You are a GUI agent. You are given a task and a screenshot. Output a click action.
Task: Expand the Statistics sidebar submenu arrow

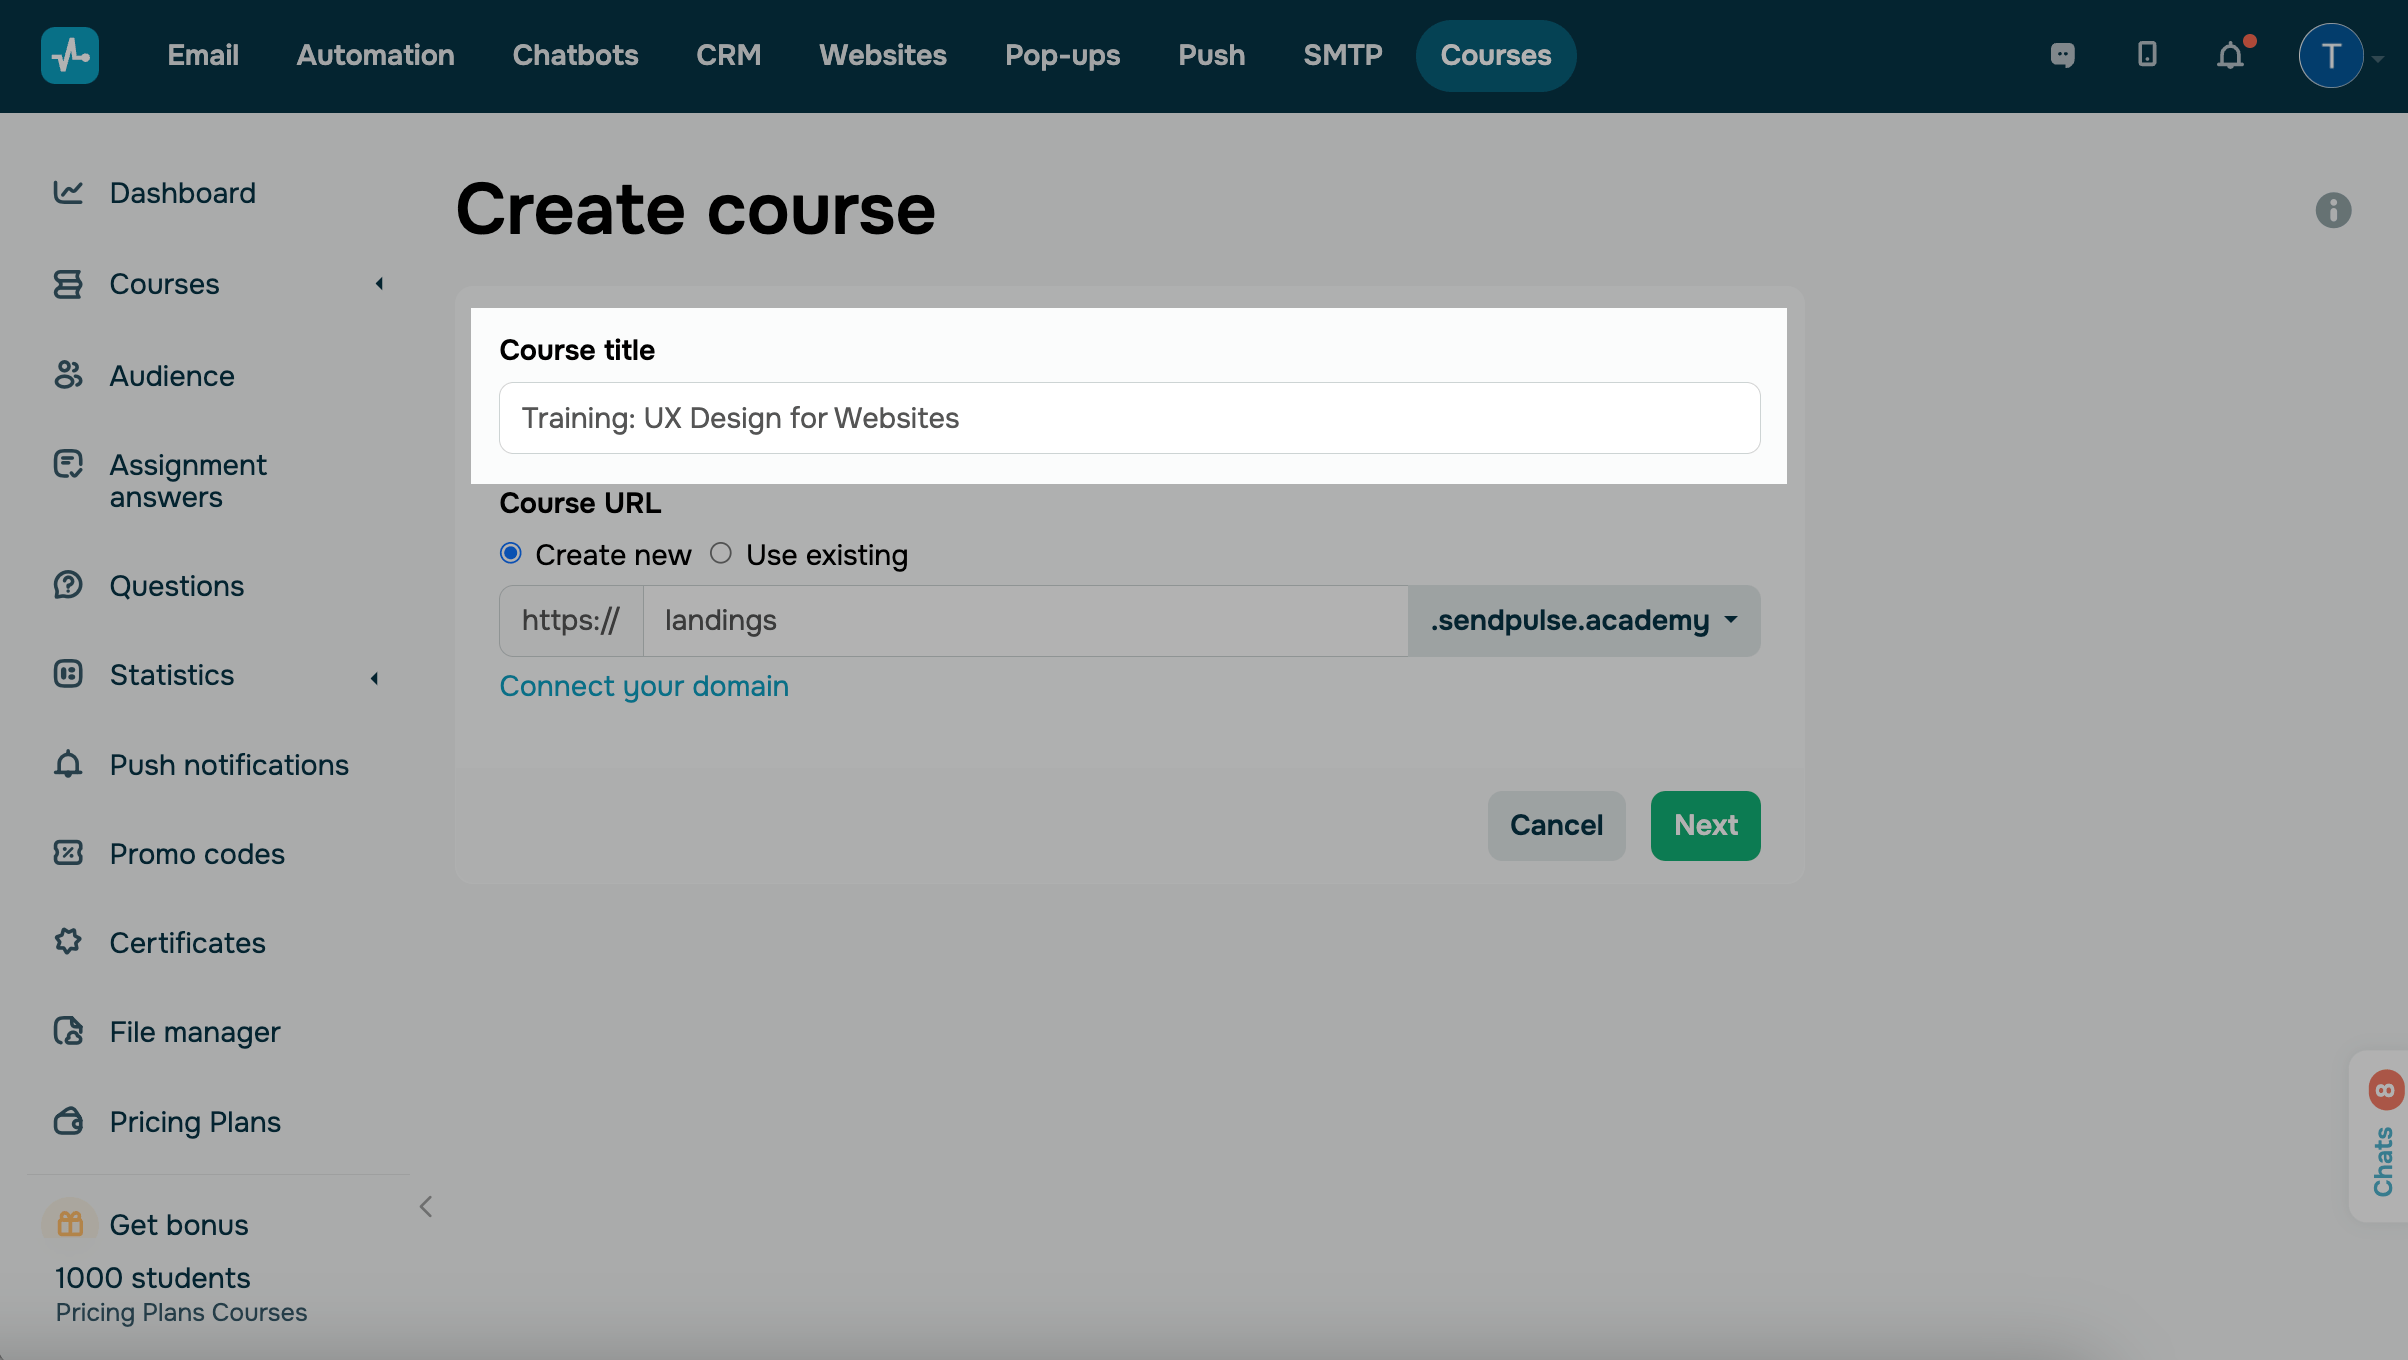point(375,678)
